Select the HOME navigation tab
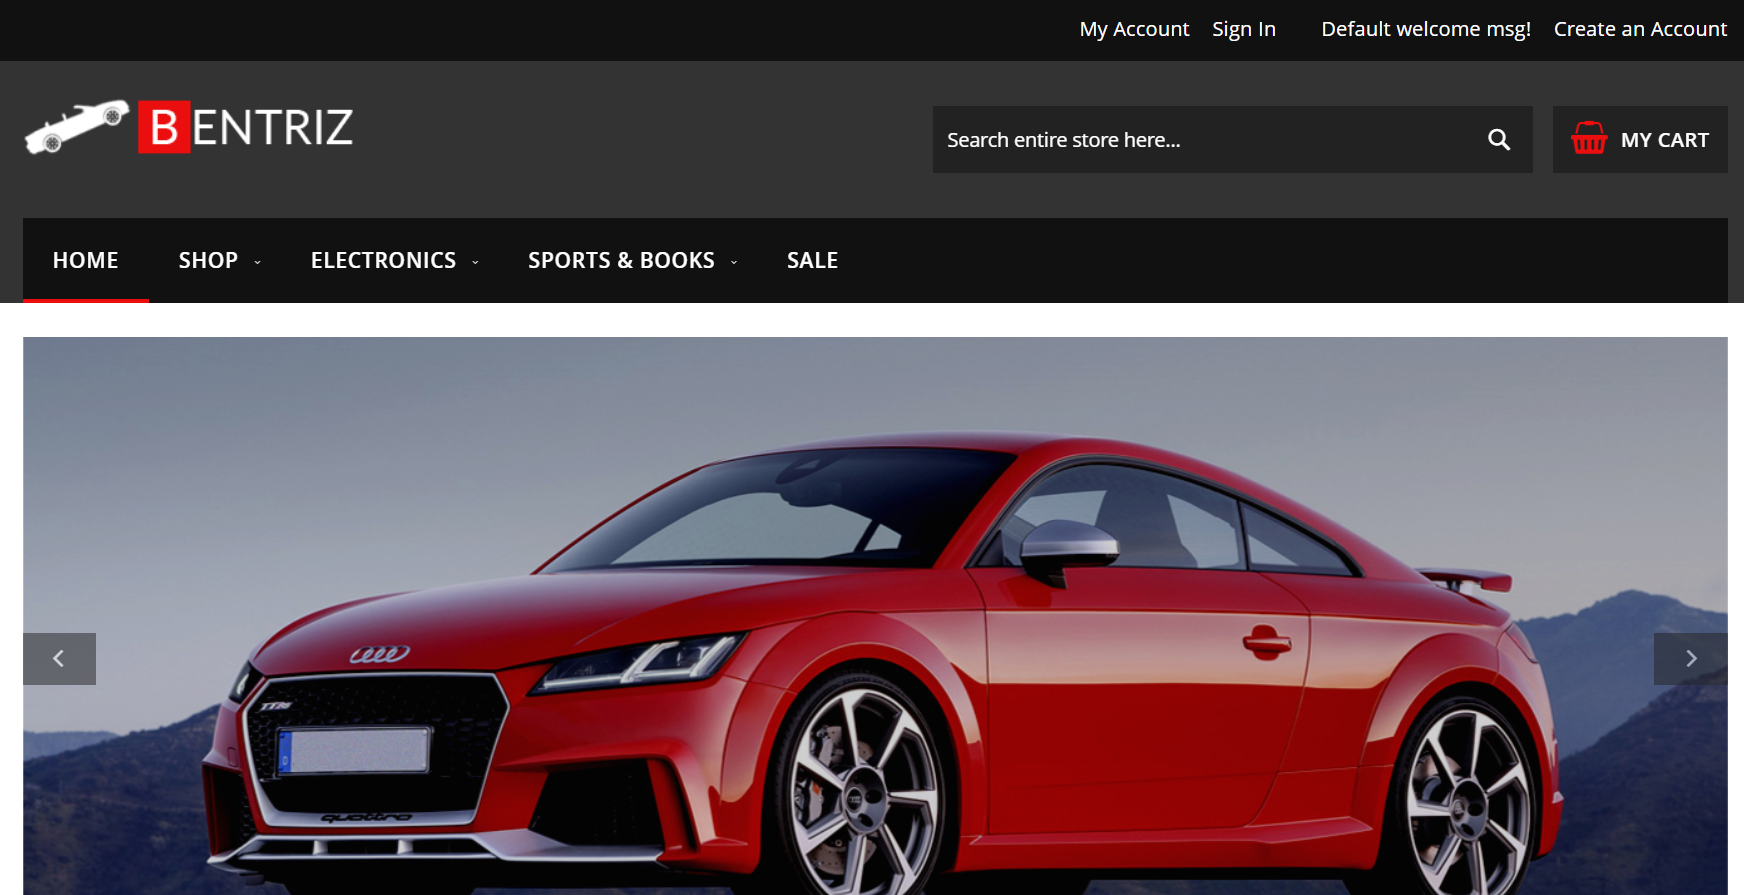Screen dimensions: 1744x895 click(85, 260)
